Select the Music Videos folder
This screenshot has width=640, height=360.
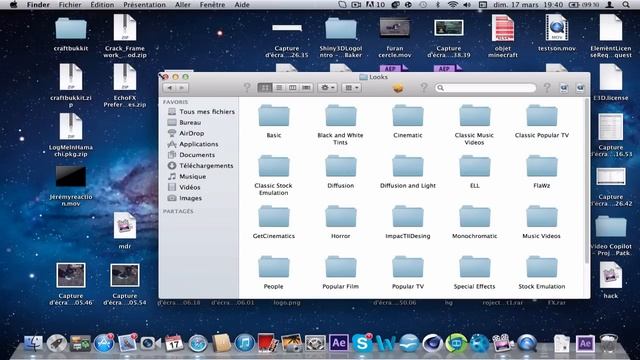tap(542, 217)
